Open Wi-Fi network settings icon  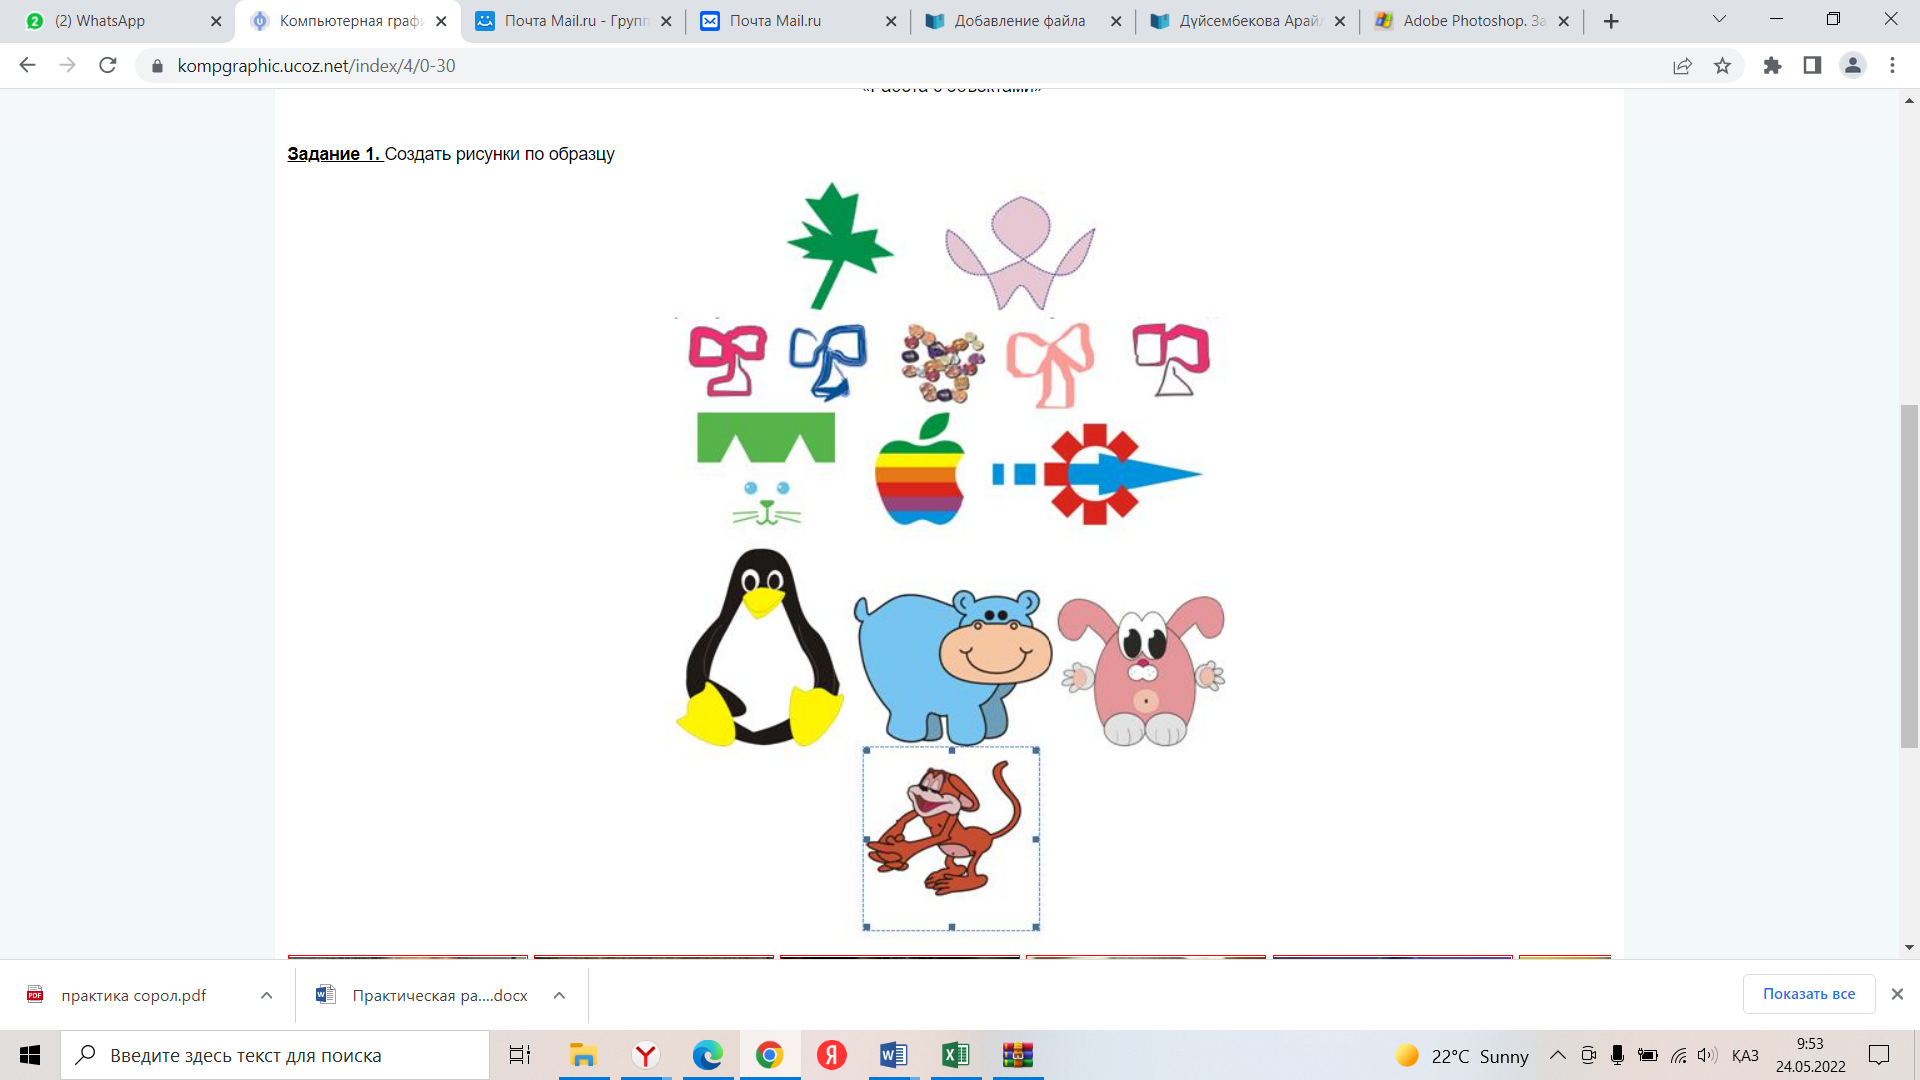click(x=1679, y=1055)
